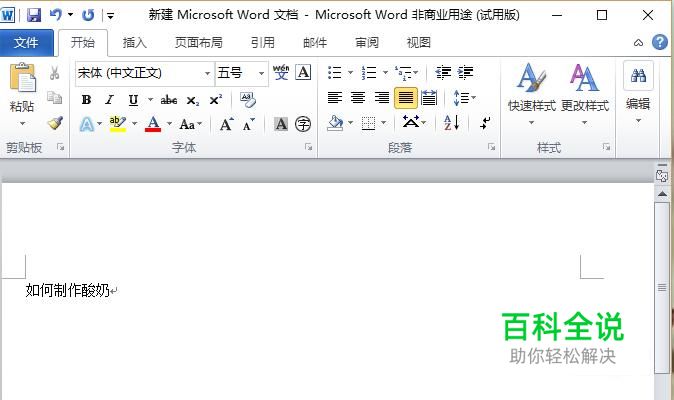Expand the underline style dropdown arrow
Image resolution: width=674 pixels, height=400 pixels.
[150, 100]
